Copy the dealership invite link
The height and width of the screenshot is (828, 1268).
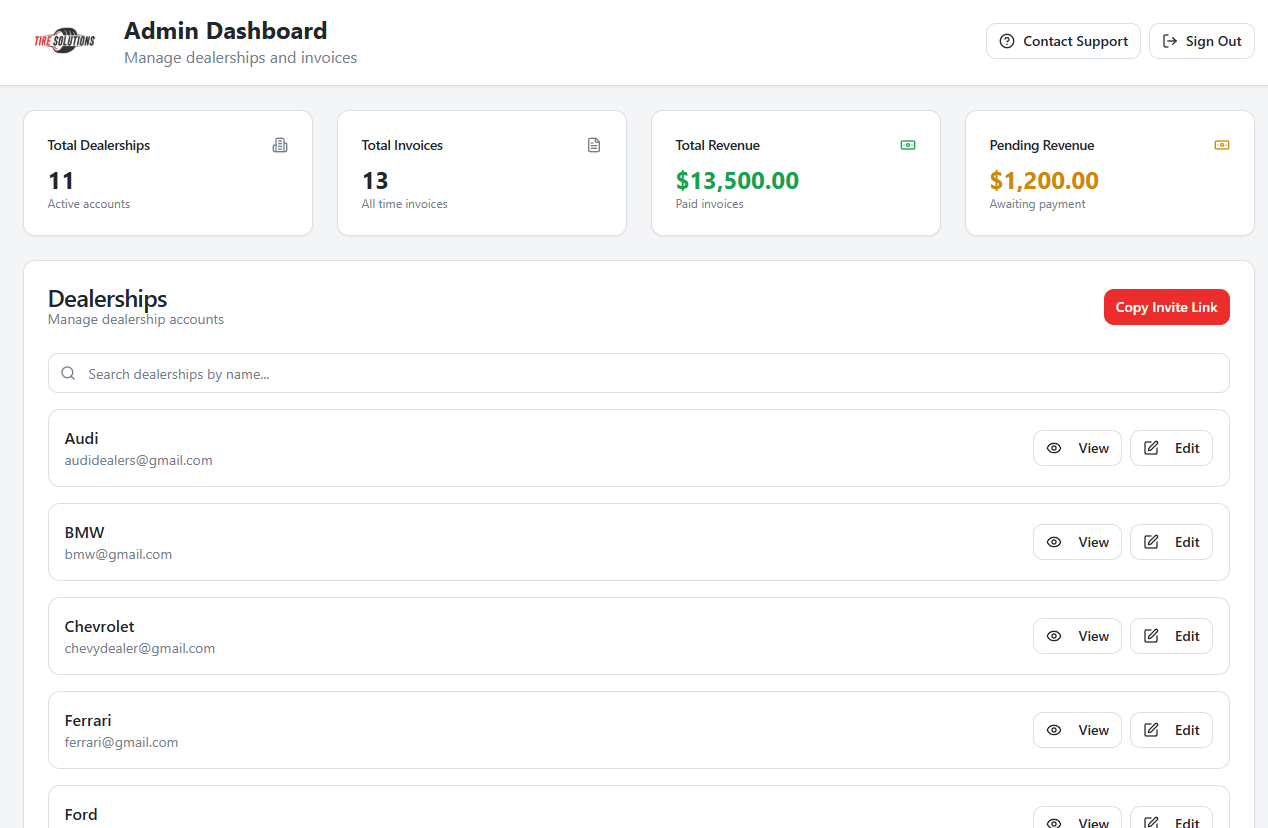pyautogui.click(x=1166, y=307)
